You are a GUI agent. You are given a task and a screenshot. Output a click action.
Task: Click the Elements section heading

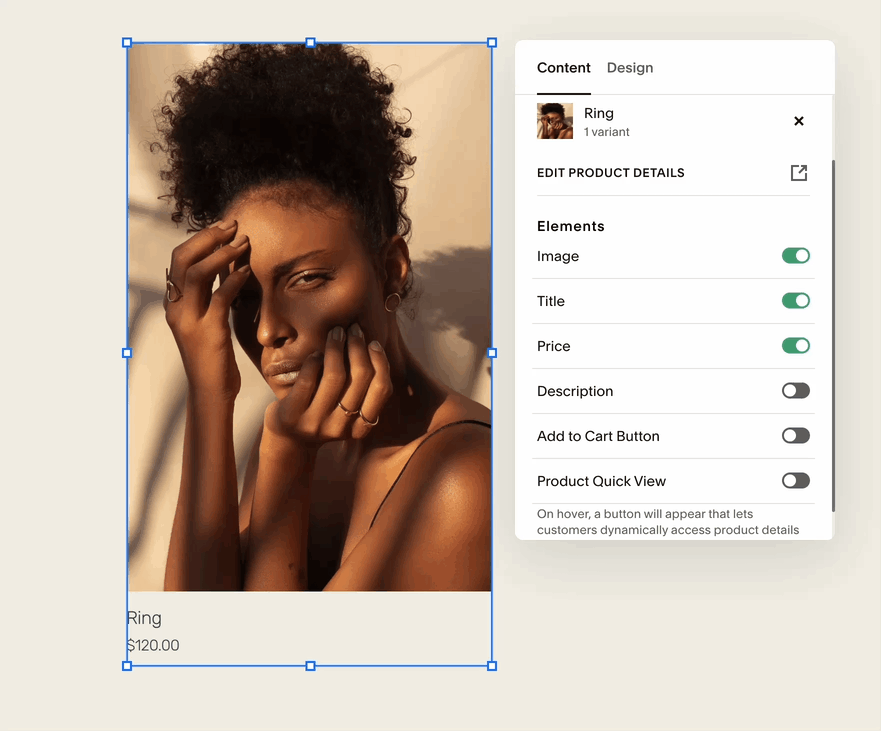(x=570, y=226)
